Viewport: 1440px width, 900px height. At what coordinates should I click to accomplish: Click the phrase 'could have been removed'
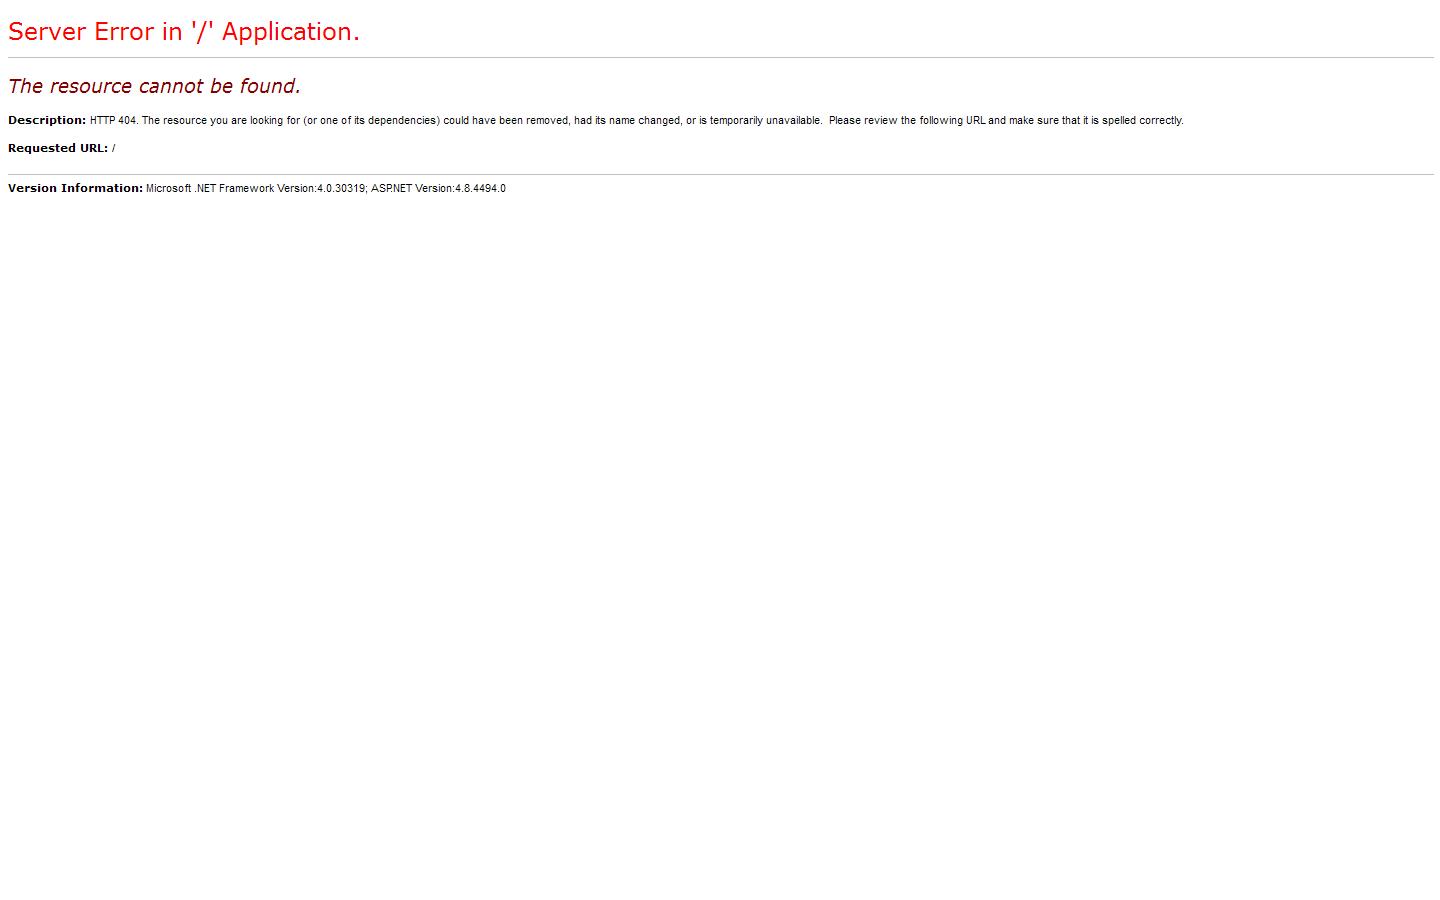click(x=505, y=120)
